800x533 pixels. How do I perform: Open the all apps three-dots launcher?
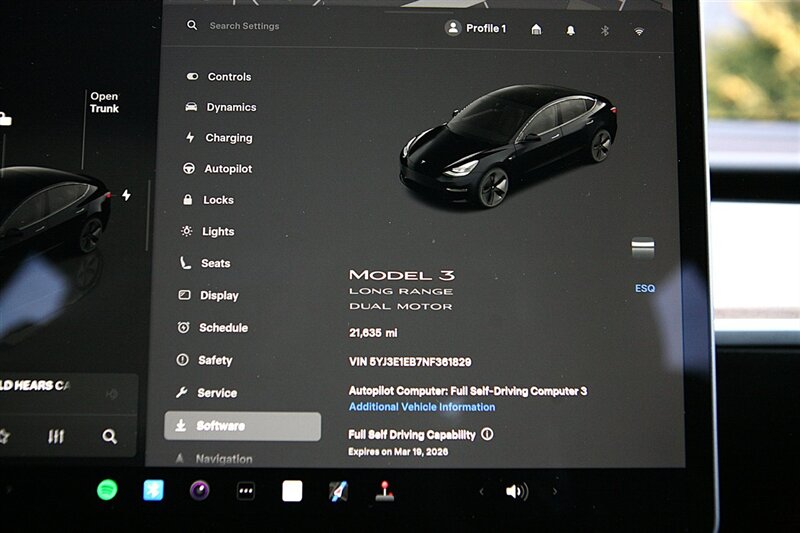246,491
